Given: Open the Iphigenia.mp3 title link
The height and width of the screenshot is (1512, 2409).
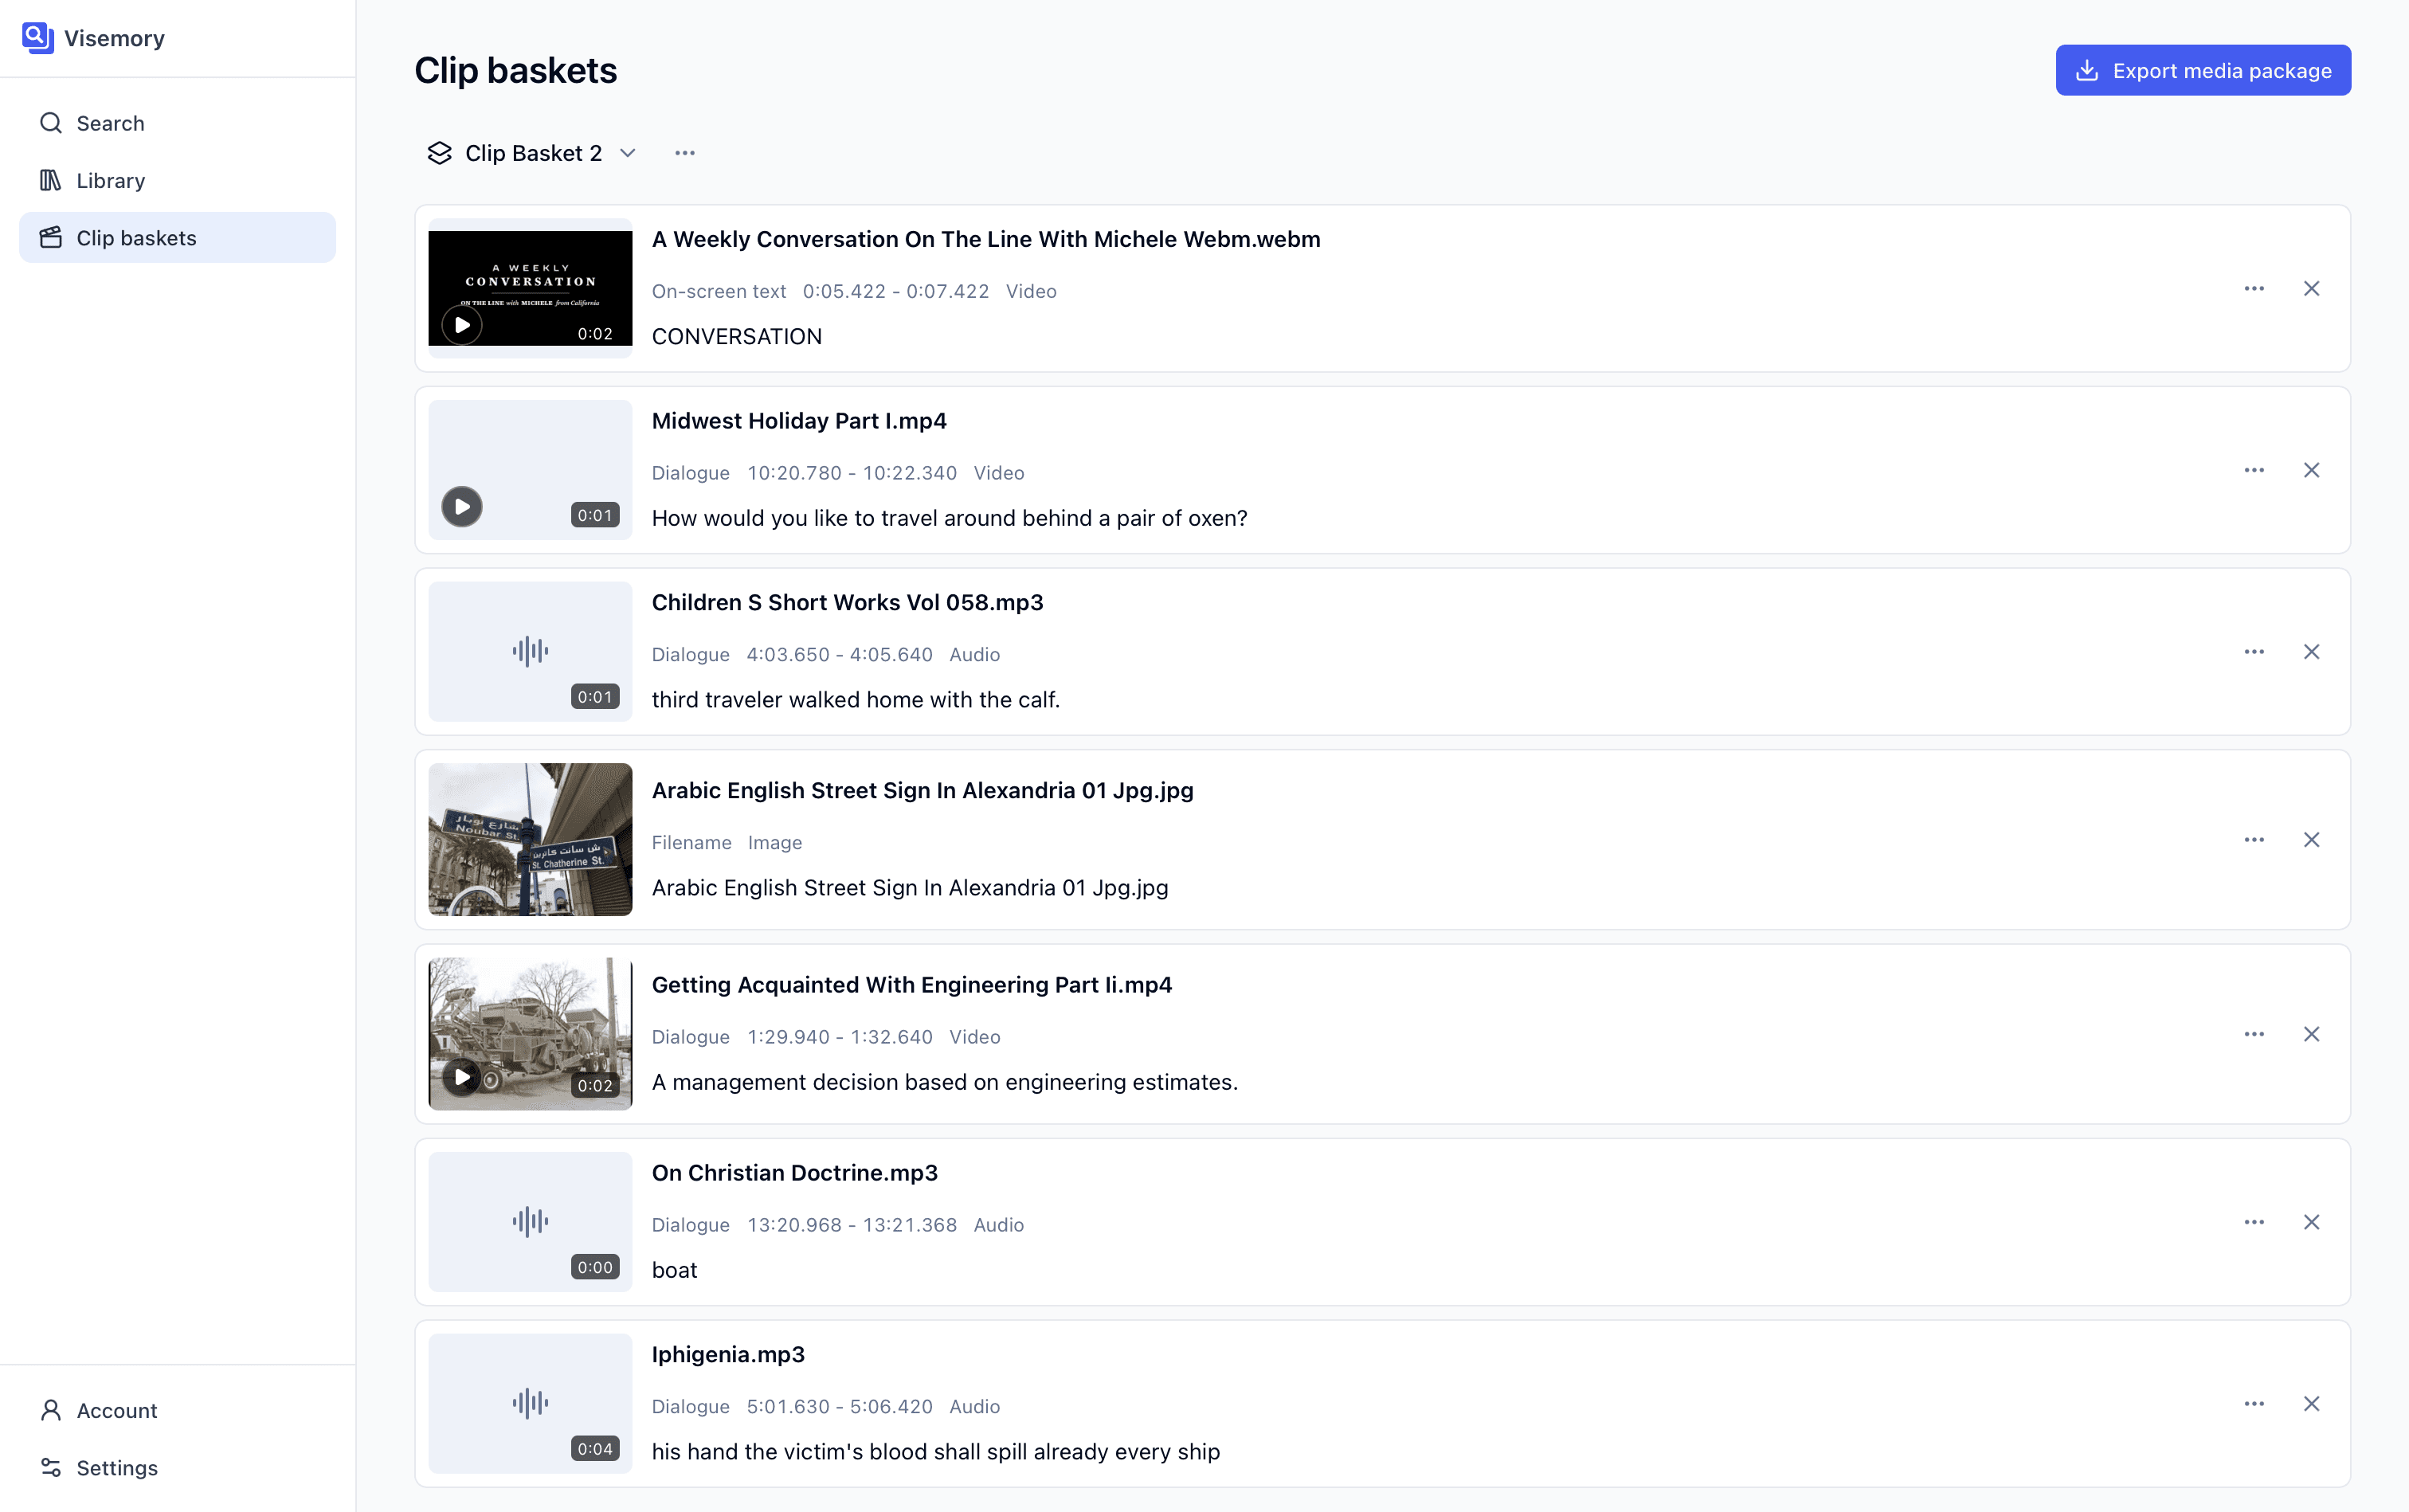Looking at the screenshot, I should pos(728,1355).
